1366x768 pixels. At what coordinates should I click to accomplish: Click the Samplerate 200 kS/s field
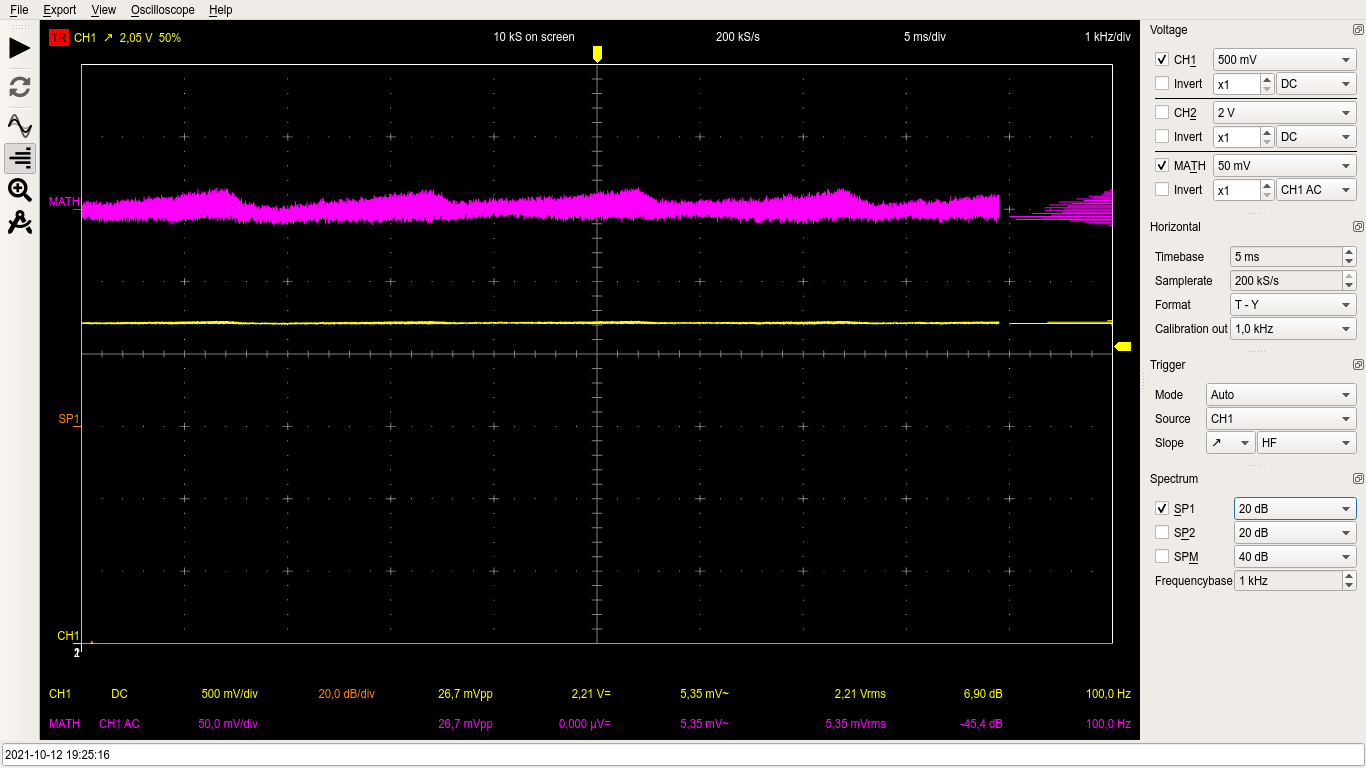(1286, 281)
